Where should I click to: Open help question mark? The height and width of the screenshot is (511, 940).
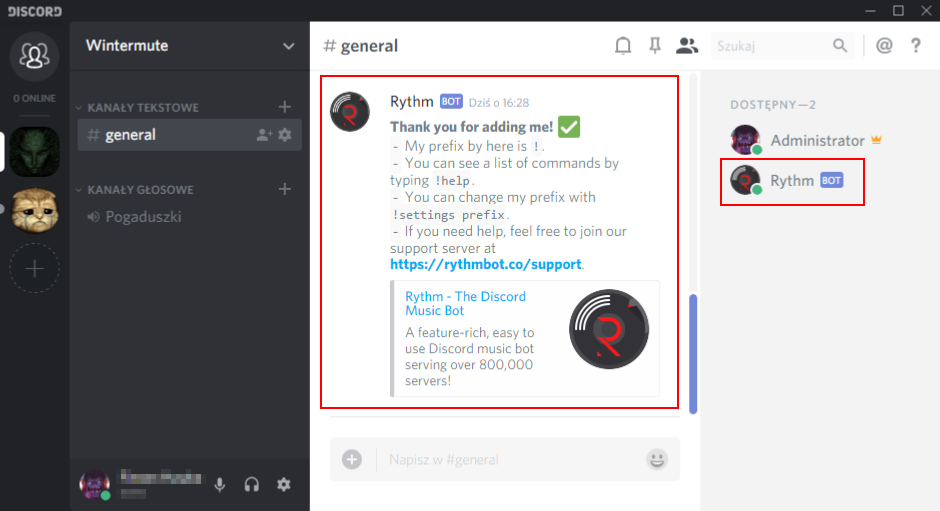[915, 46]
